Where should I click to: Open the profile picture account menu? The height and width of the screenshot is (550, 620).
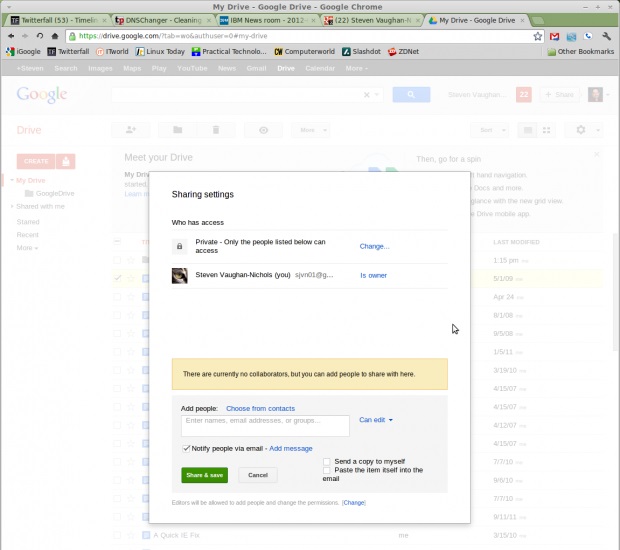(x=599, y=95)
